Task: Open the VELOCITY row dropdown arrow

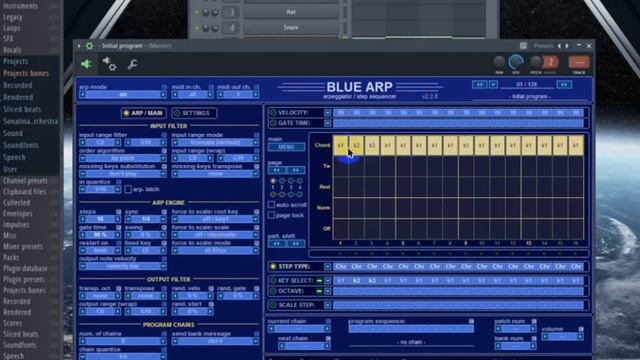Action: pos(327,113)
